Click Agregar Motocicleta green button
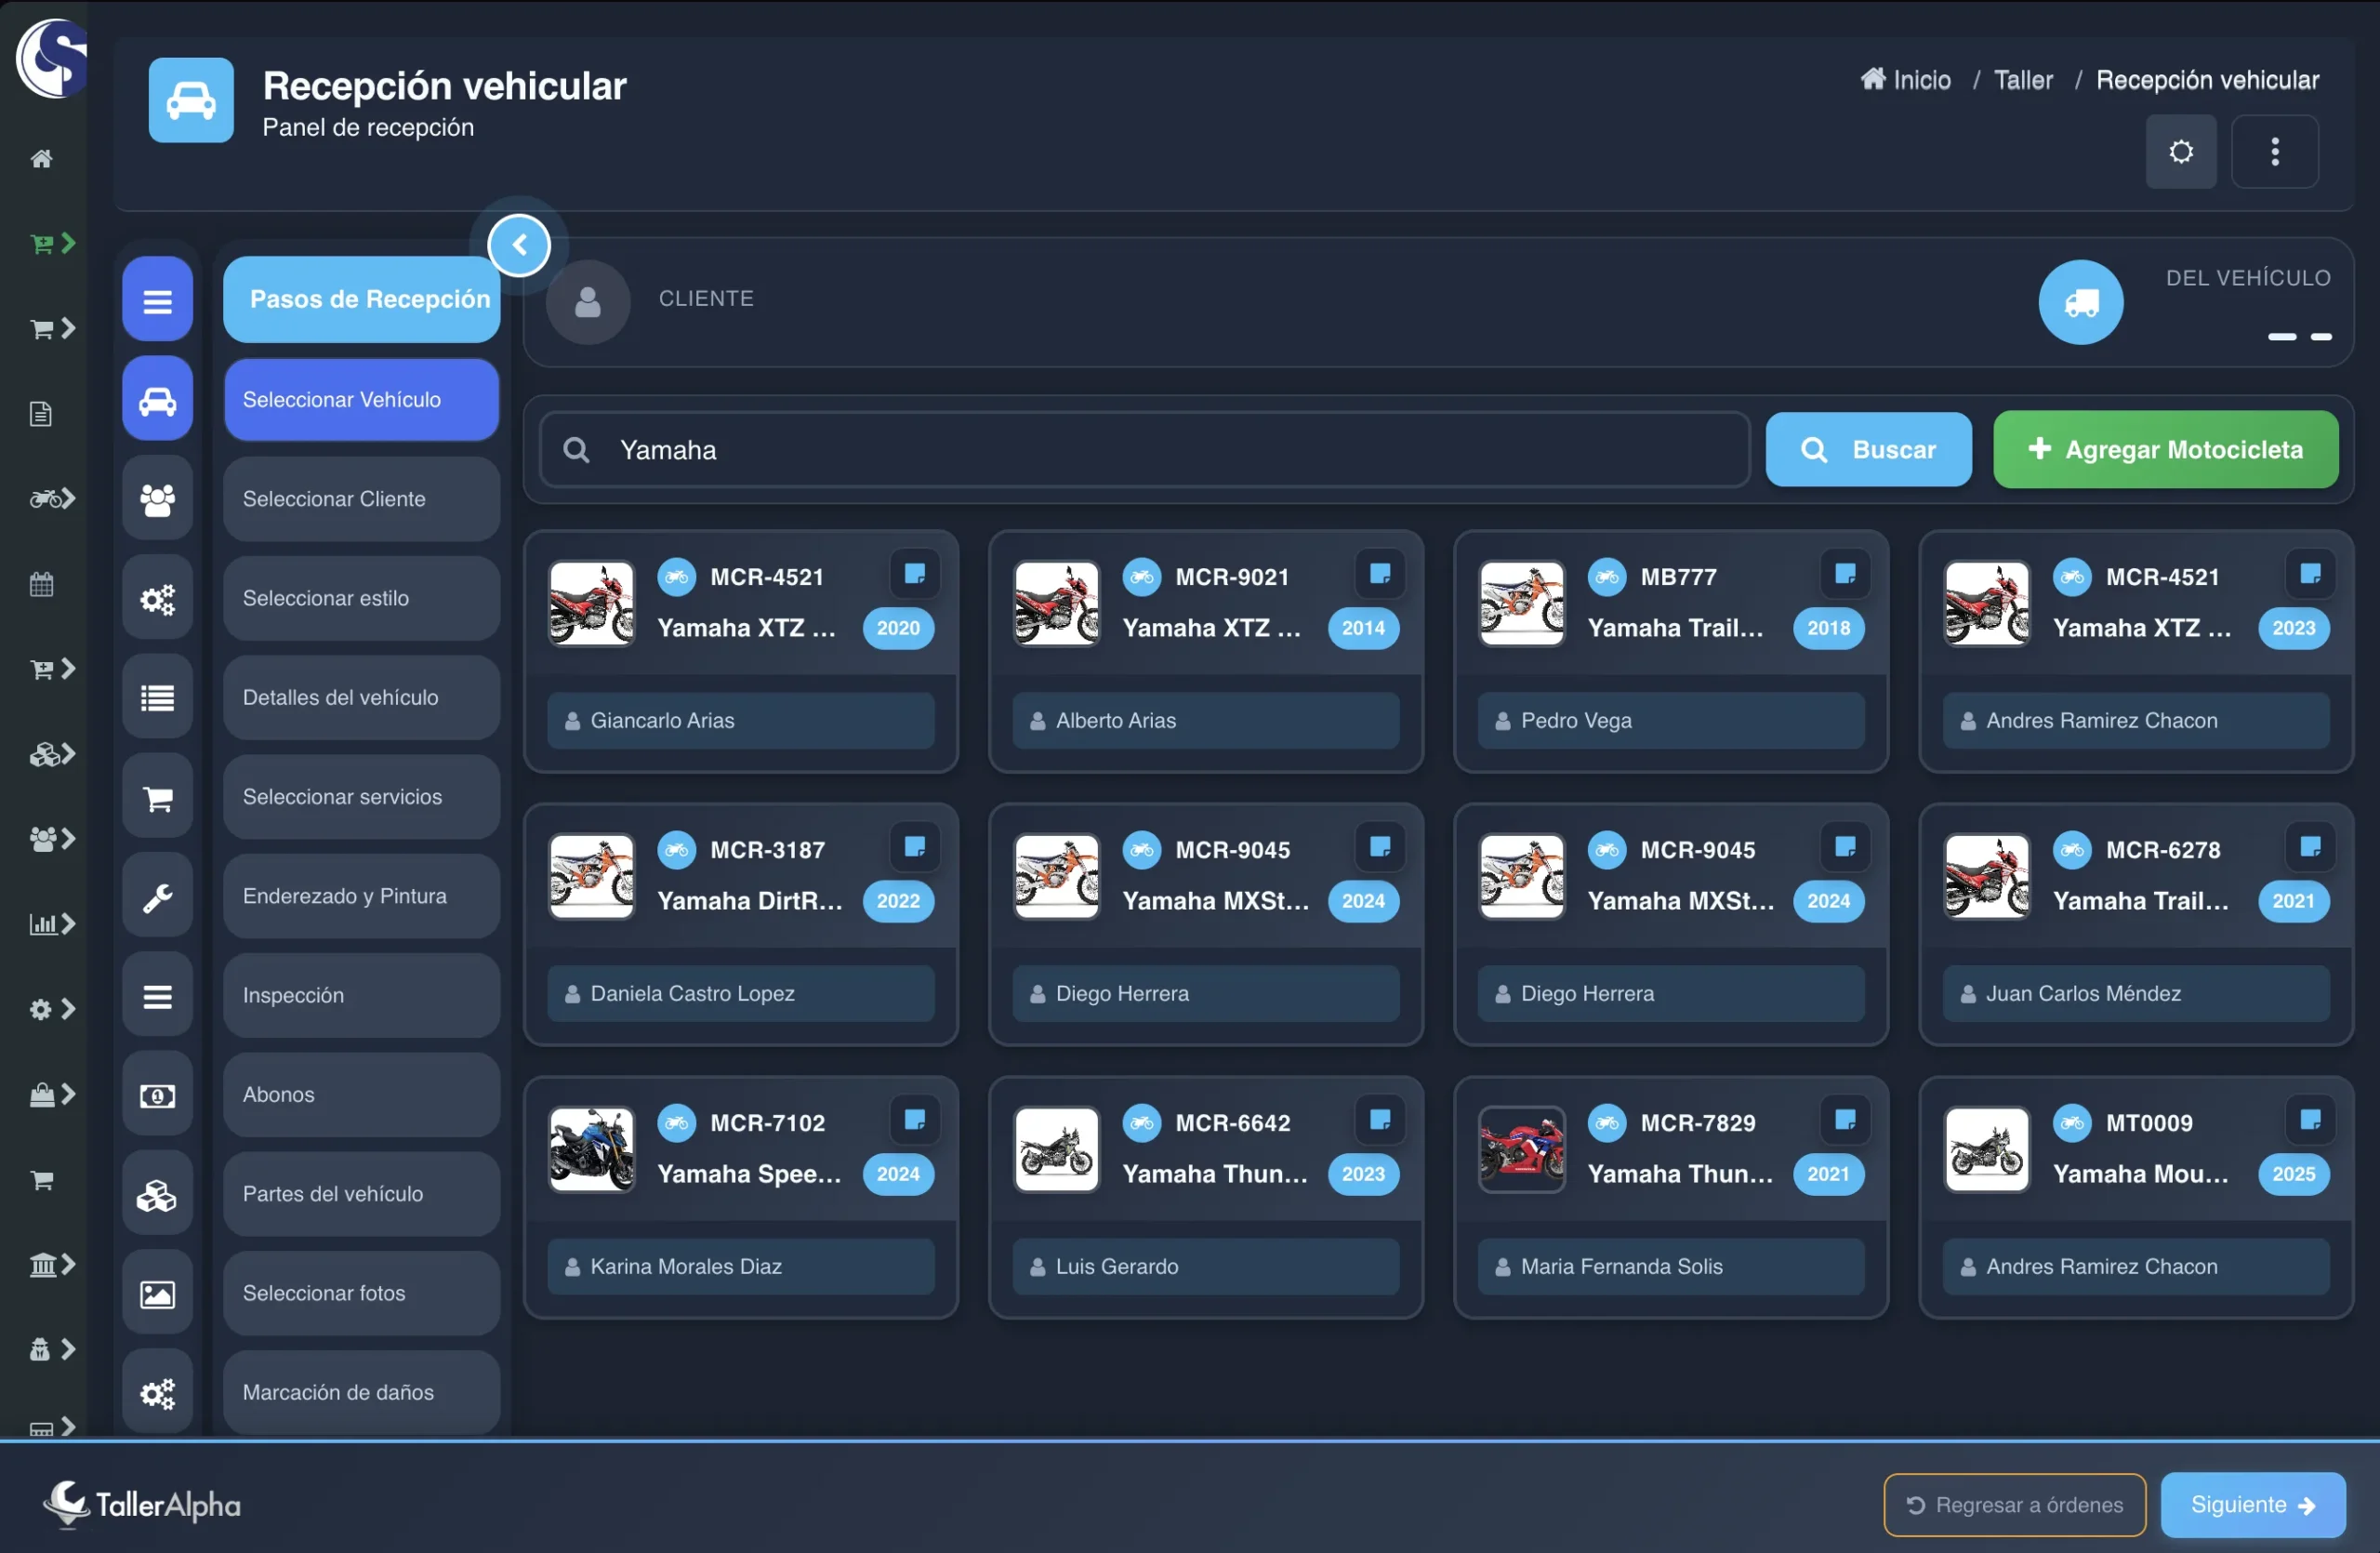Screen dimensions: 2380x1553 click(2165, 450)
